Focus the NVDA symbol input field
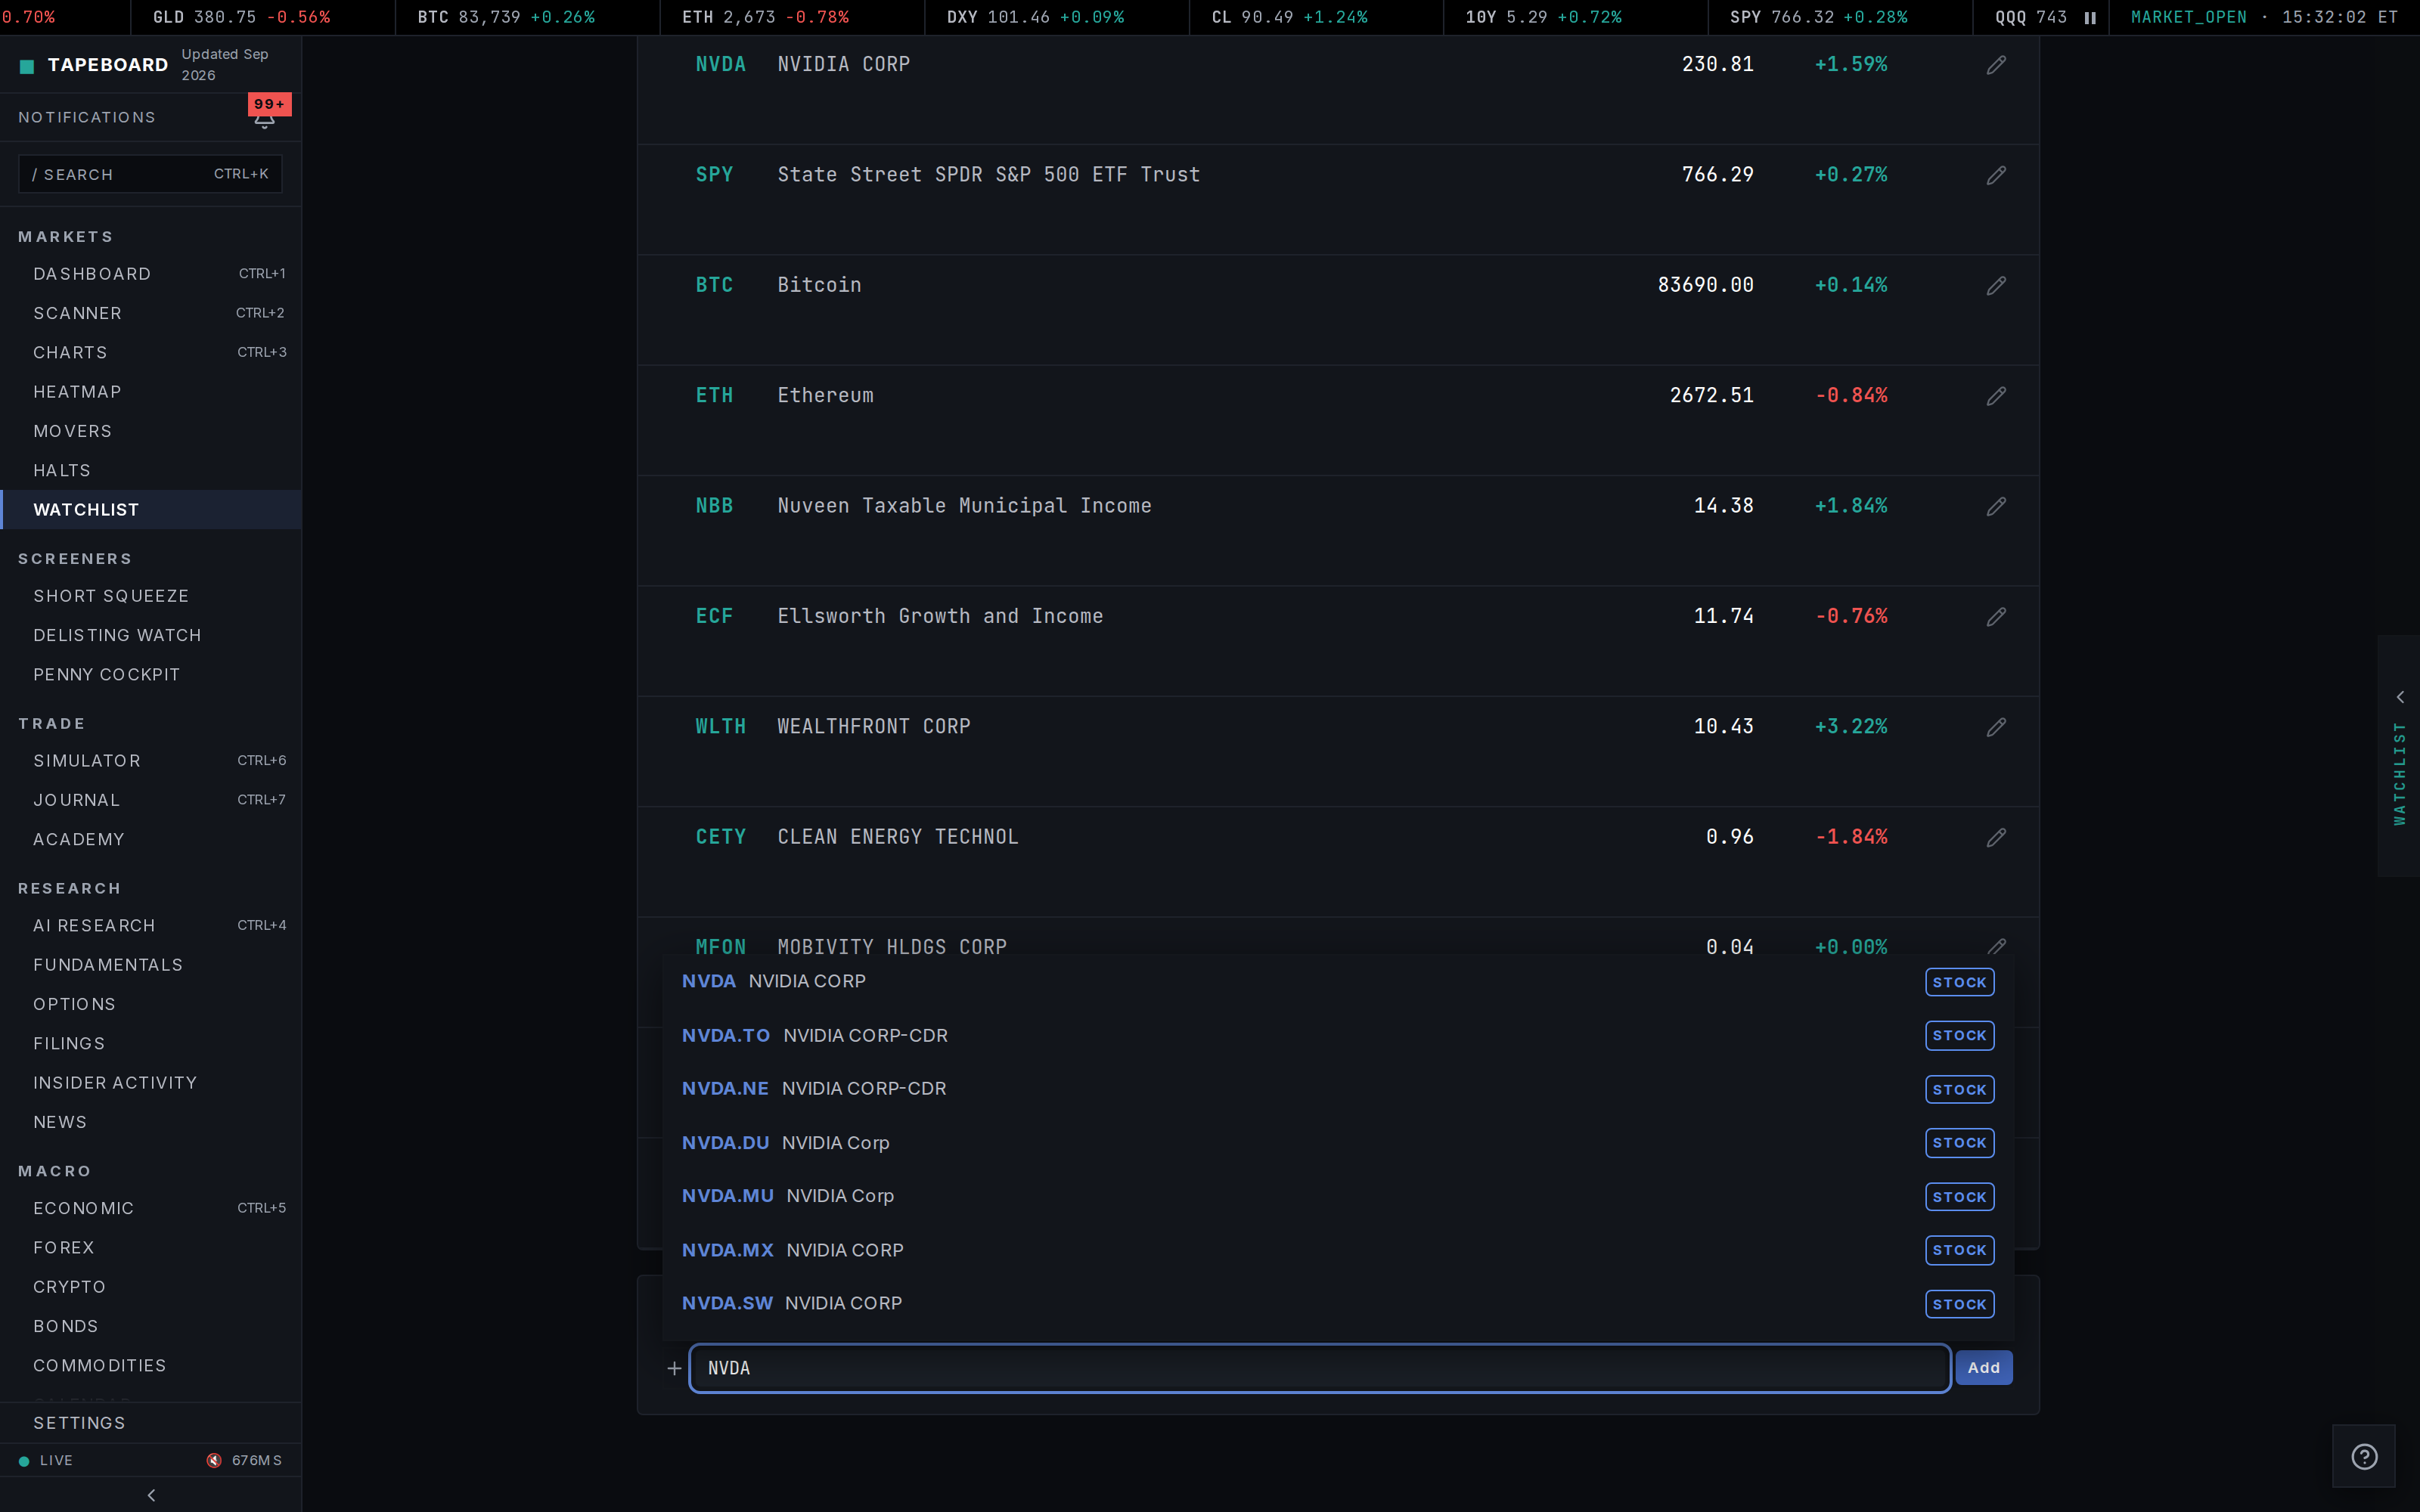The height and width of the screenshot is (1512, 2420). click(1320, 1368)
